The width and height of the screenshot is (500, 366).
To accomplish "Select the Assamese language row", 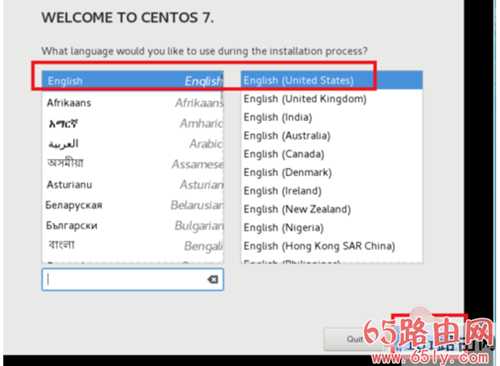I will click(133, 164).
